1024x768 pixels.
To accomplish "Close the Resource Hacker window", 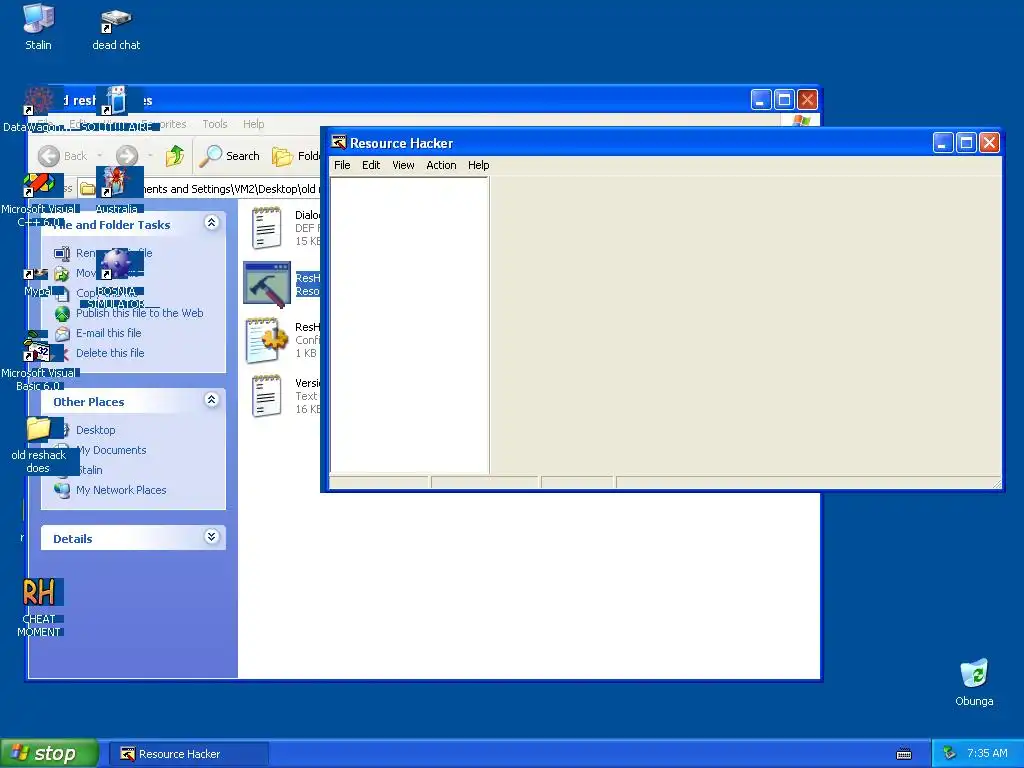I will [989, 142].
